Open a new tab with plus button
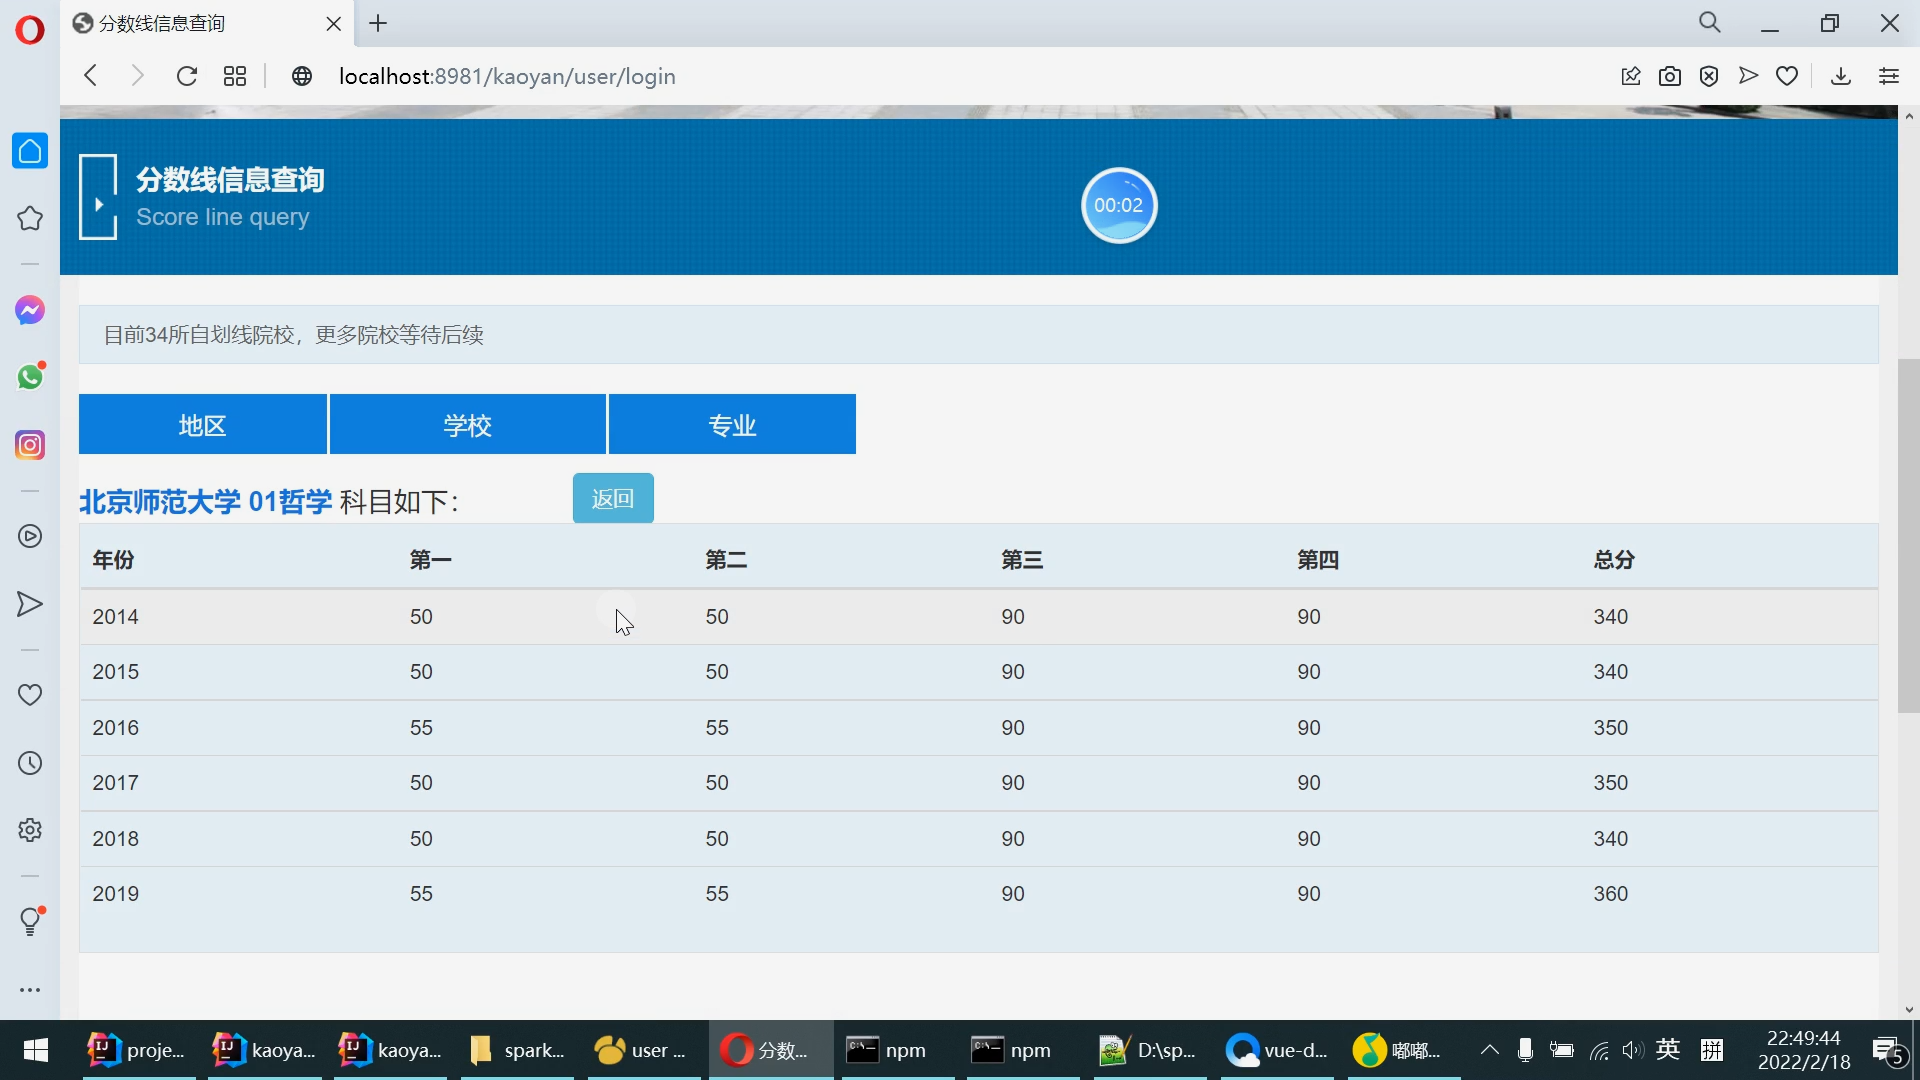The image size is (1920, 1080). (378, 24)
